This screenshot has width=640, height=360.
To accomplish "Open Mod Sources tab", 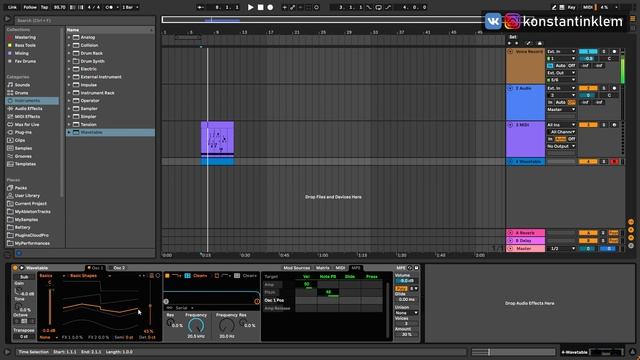I will 297,268.
